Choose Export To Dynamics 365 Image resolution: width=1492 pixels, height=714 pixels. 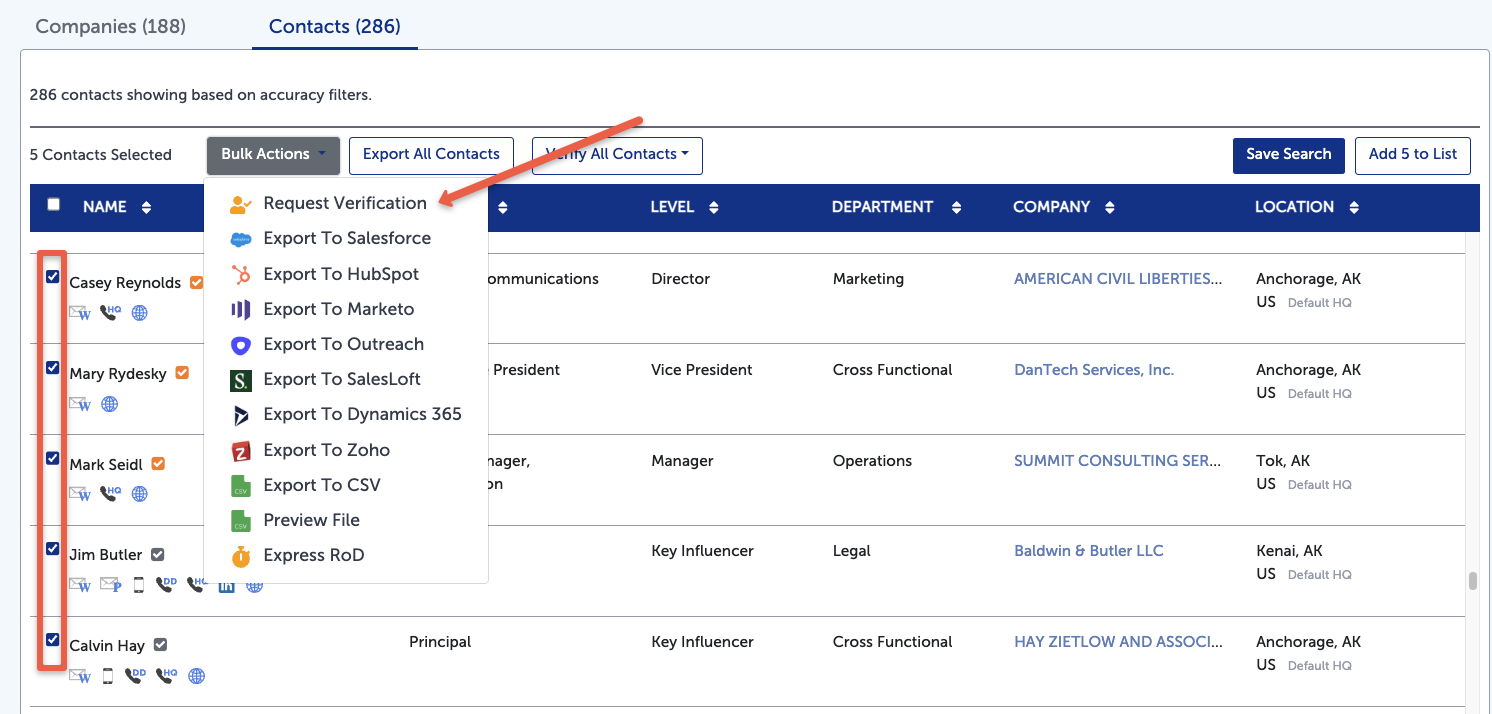346,414
